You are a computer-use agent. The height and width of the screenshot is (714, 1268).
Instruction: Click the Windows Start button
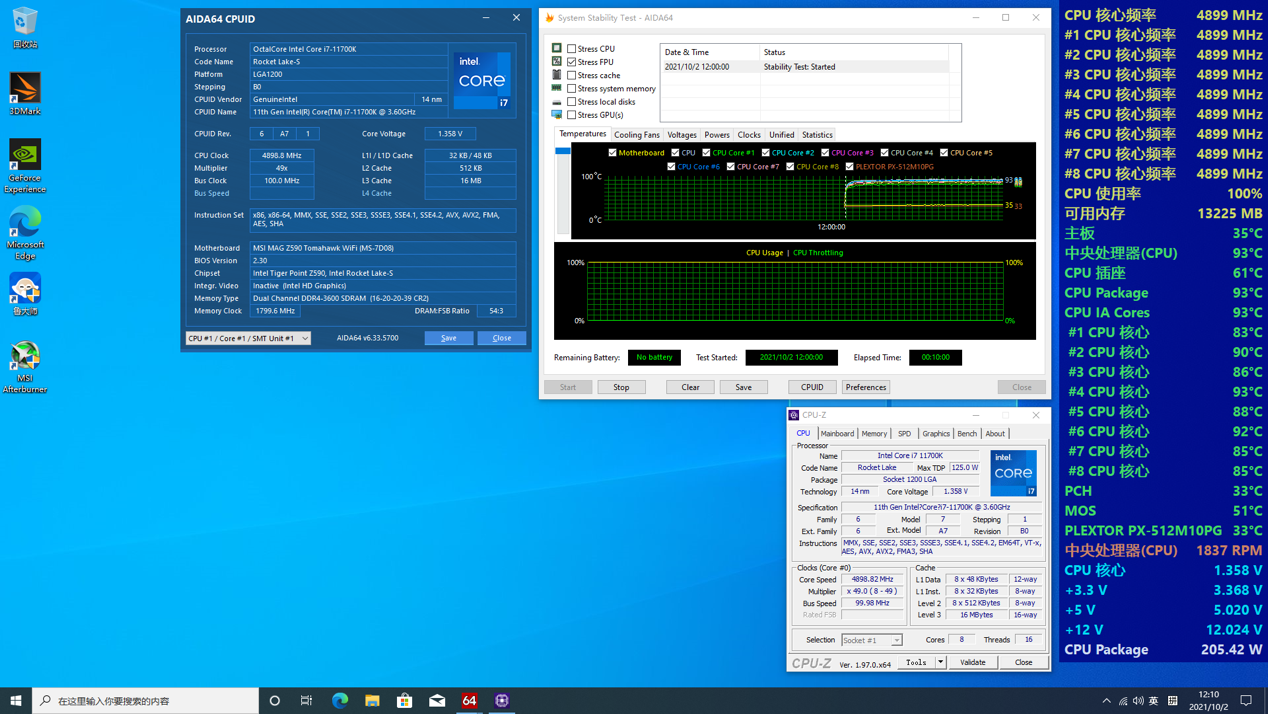(x=16, y=701)
